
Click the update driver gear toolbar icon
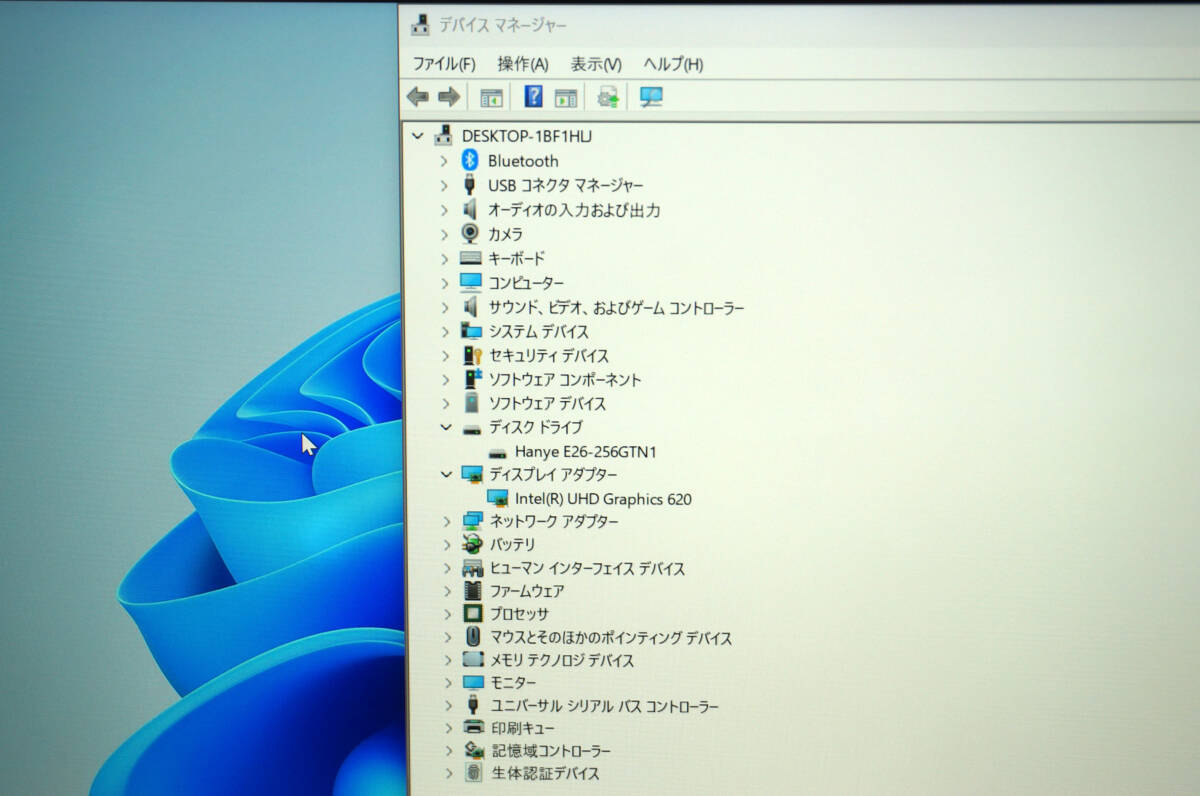[608, 97]
